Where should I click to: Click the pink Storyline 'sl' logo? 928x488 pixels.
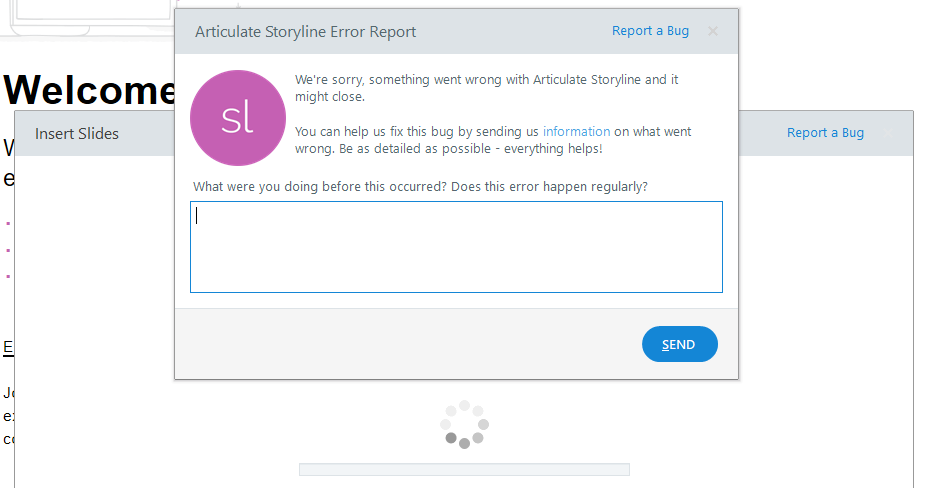(238, 118)
